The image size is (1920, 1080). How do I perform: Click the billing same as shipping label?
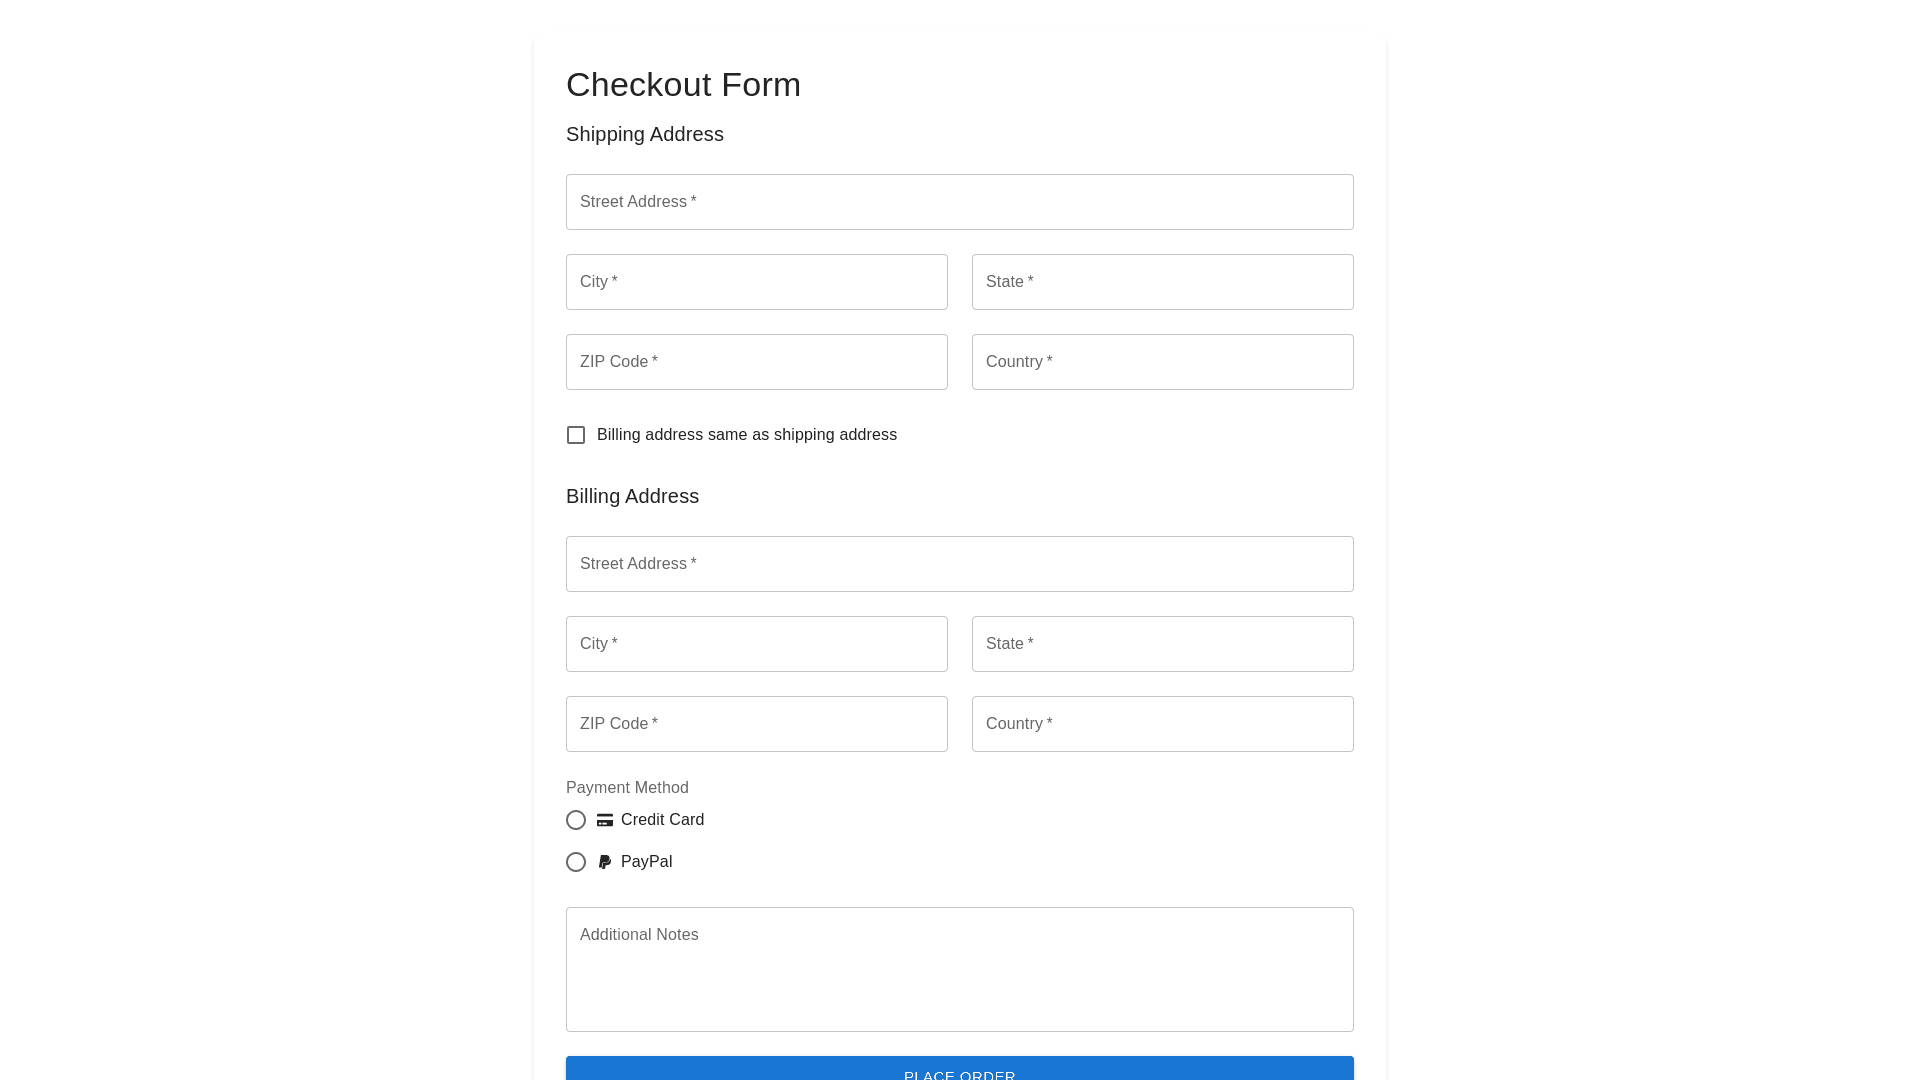(x=747, y=435)
